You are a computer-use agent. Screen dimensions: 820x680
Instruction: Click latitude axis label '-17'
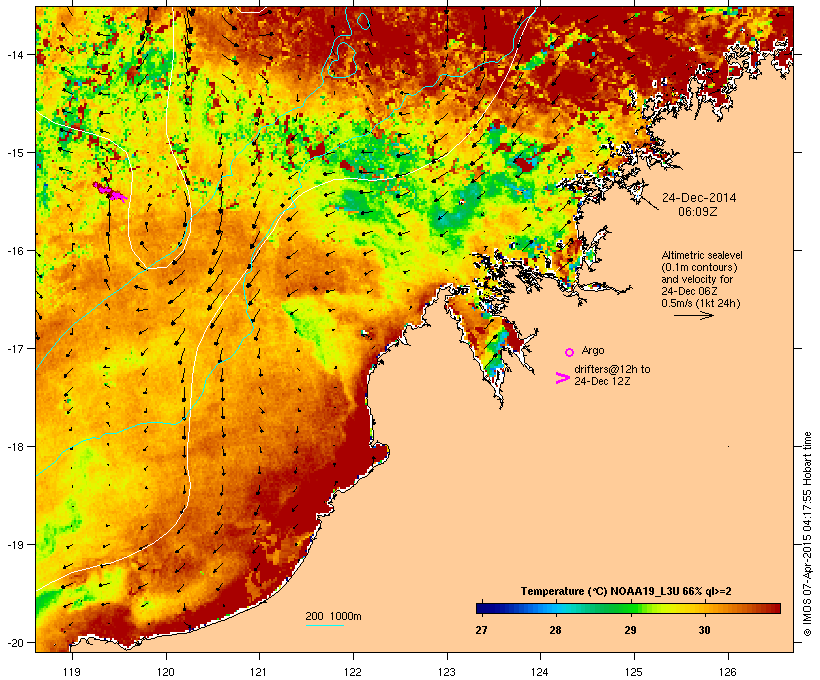(14, 348)
